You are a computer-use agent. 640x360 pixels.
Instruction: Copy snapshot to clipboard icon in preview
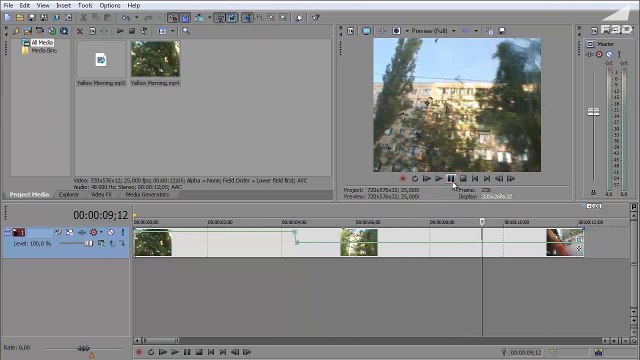(490, 31)
